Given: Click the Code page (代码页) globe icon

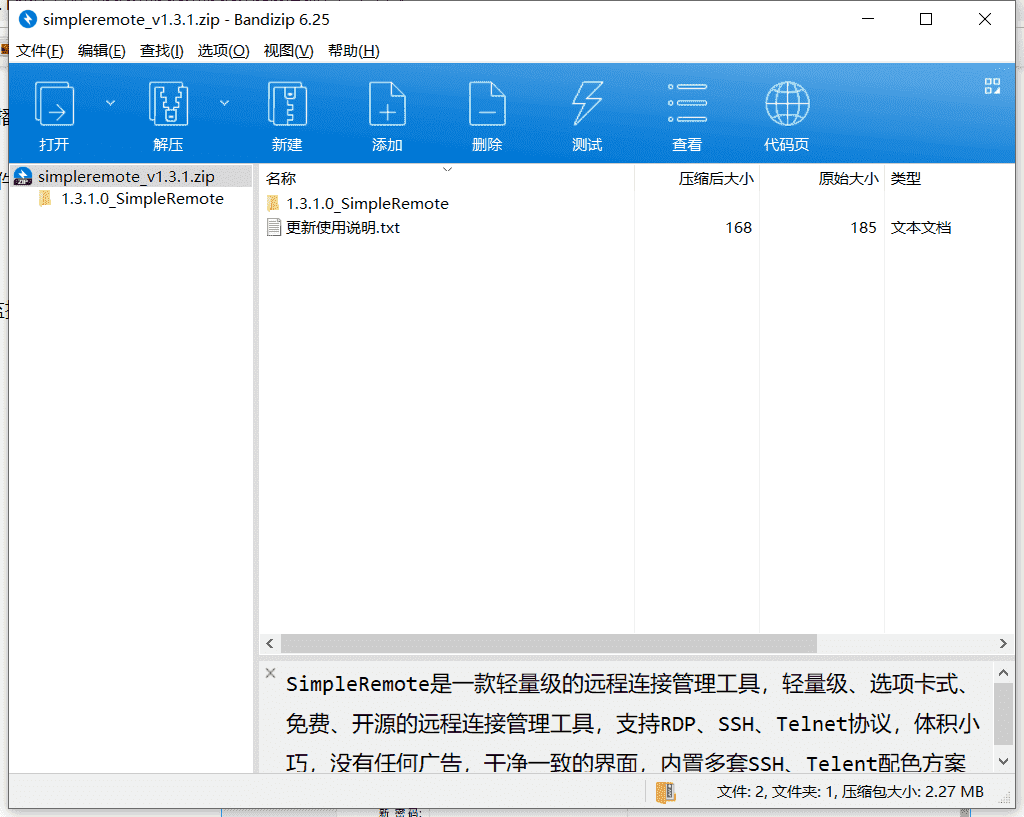Looking at the screenshot, I should [787, 103].
